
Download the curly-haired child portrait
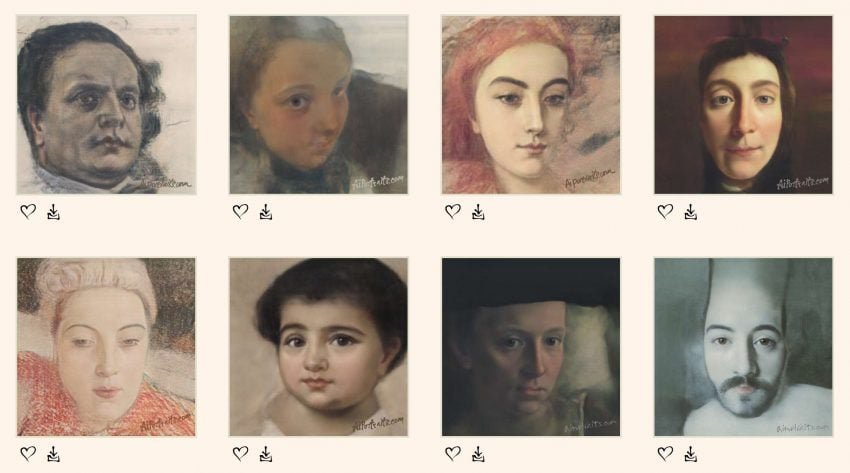(x=266, y=454)
